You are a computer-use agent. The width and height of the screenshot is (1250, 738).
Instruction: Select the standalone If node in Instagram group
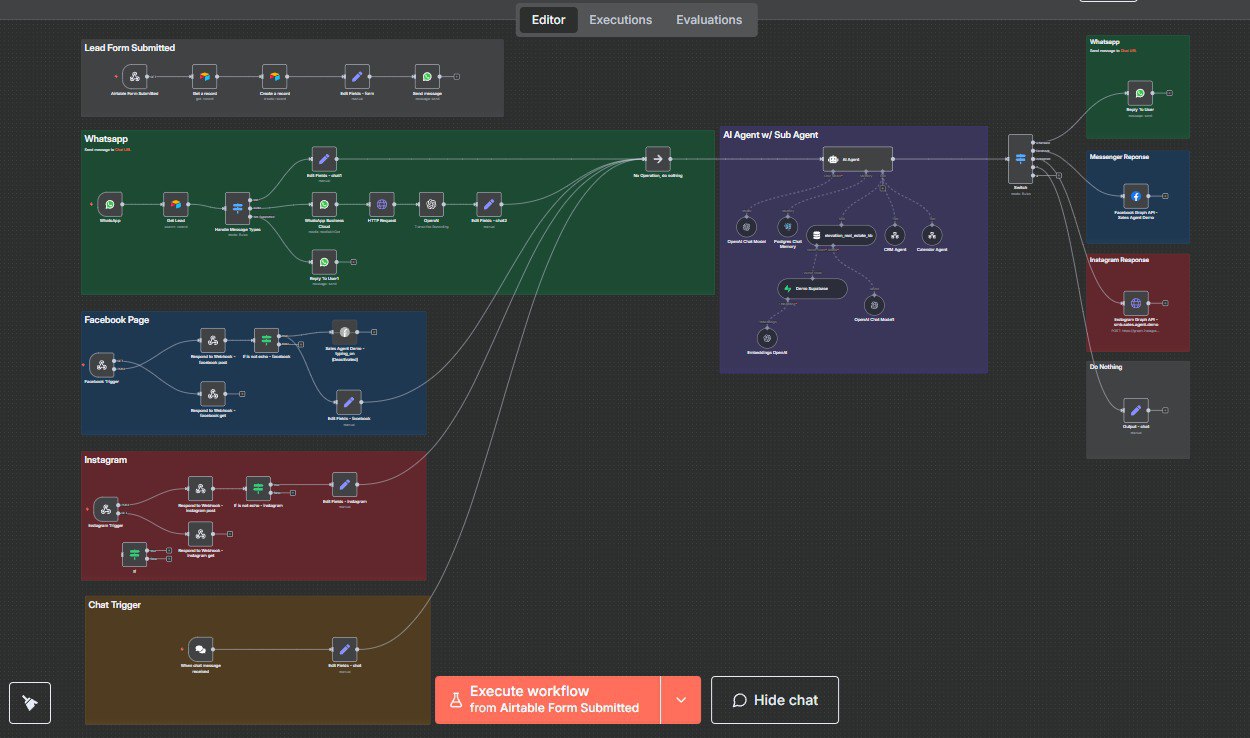[x=135, y=553]
